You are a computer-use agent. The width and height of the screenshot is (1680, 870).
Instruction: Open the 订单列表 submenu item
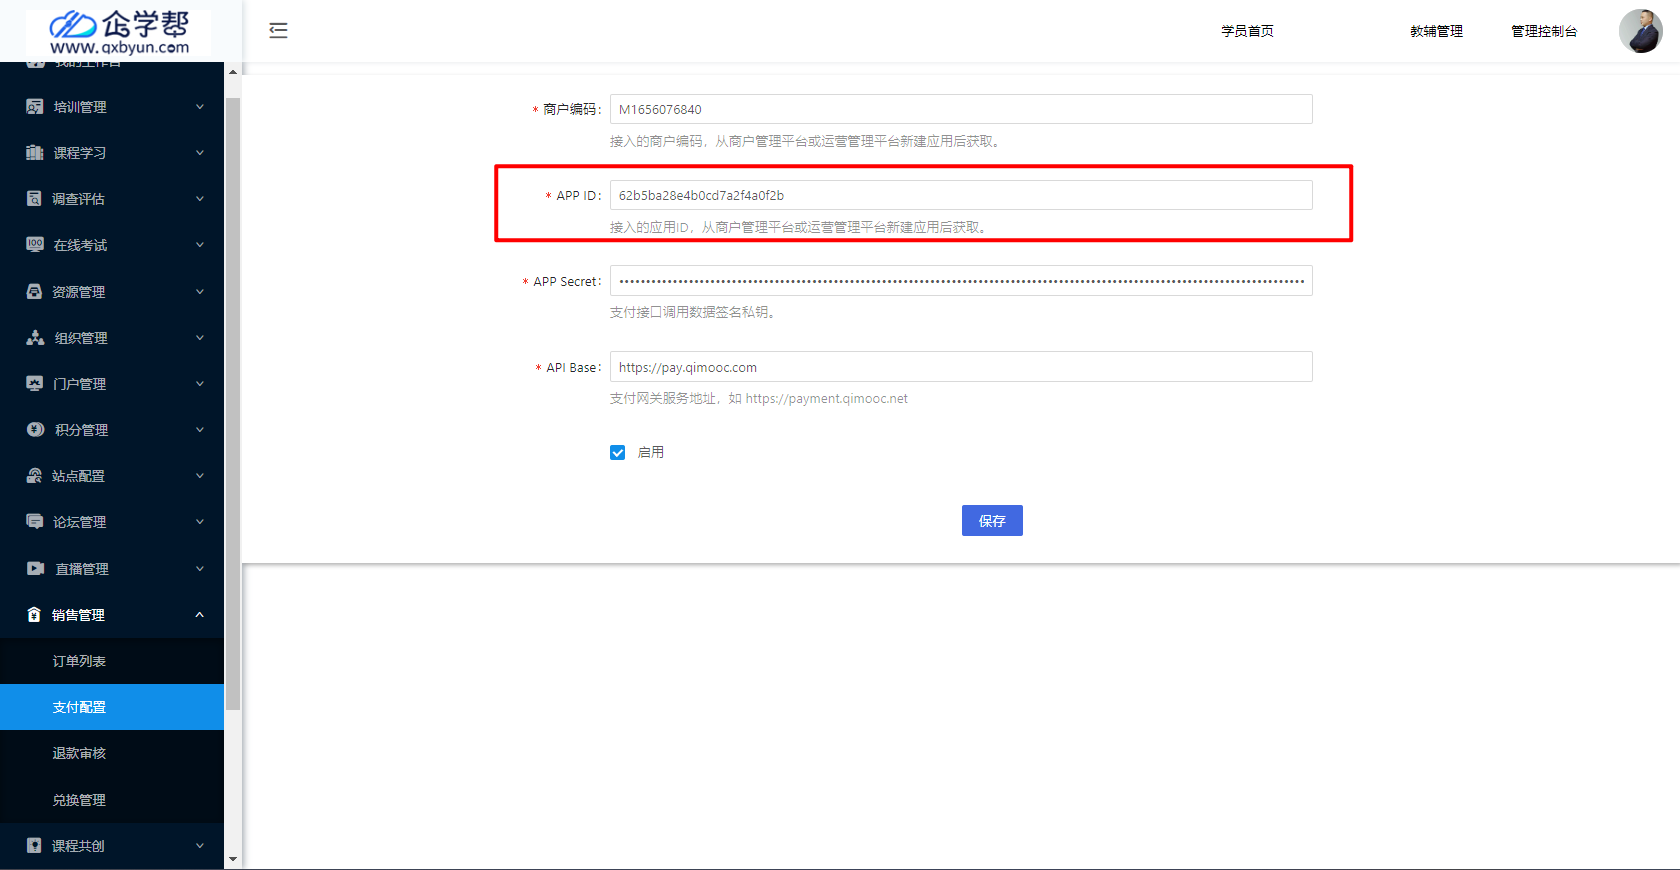coord(112,661)
